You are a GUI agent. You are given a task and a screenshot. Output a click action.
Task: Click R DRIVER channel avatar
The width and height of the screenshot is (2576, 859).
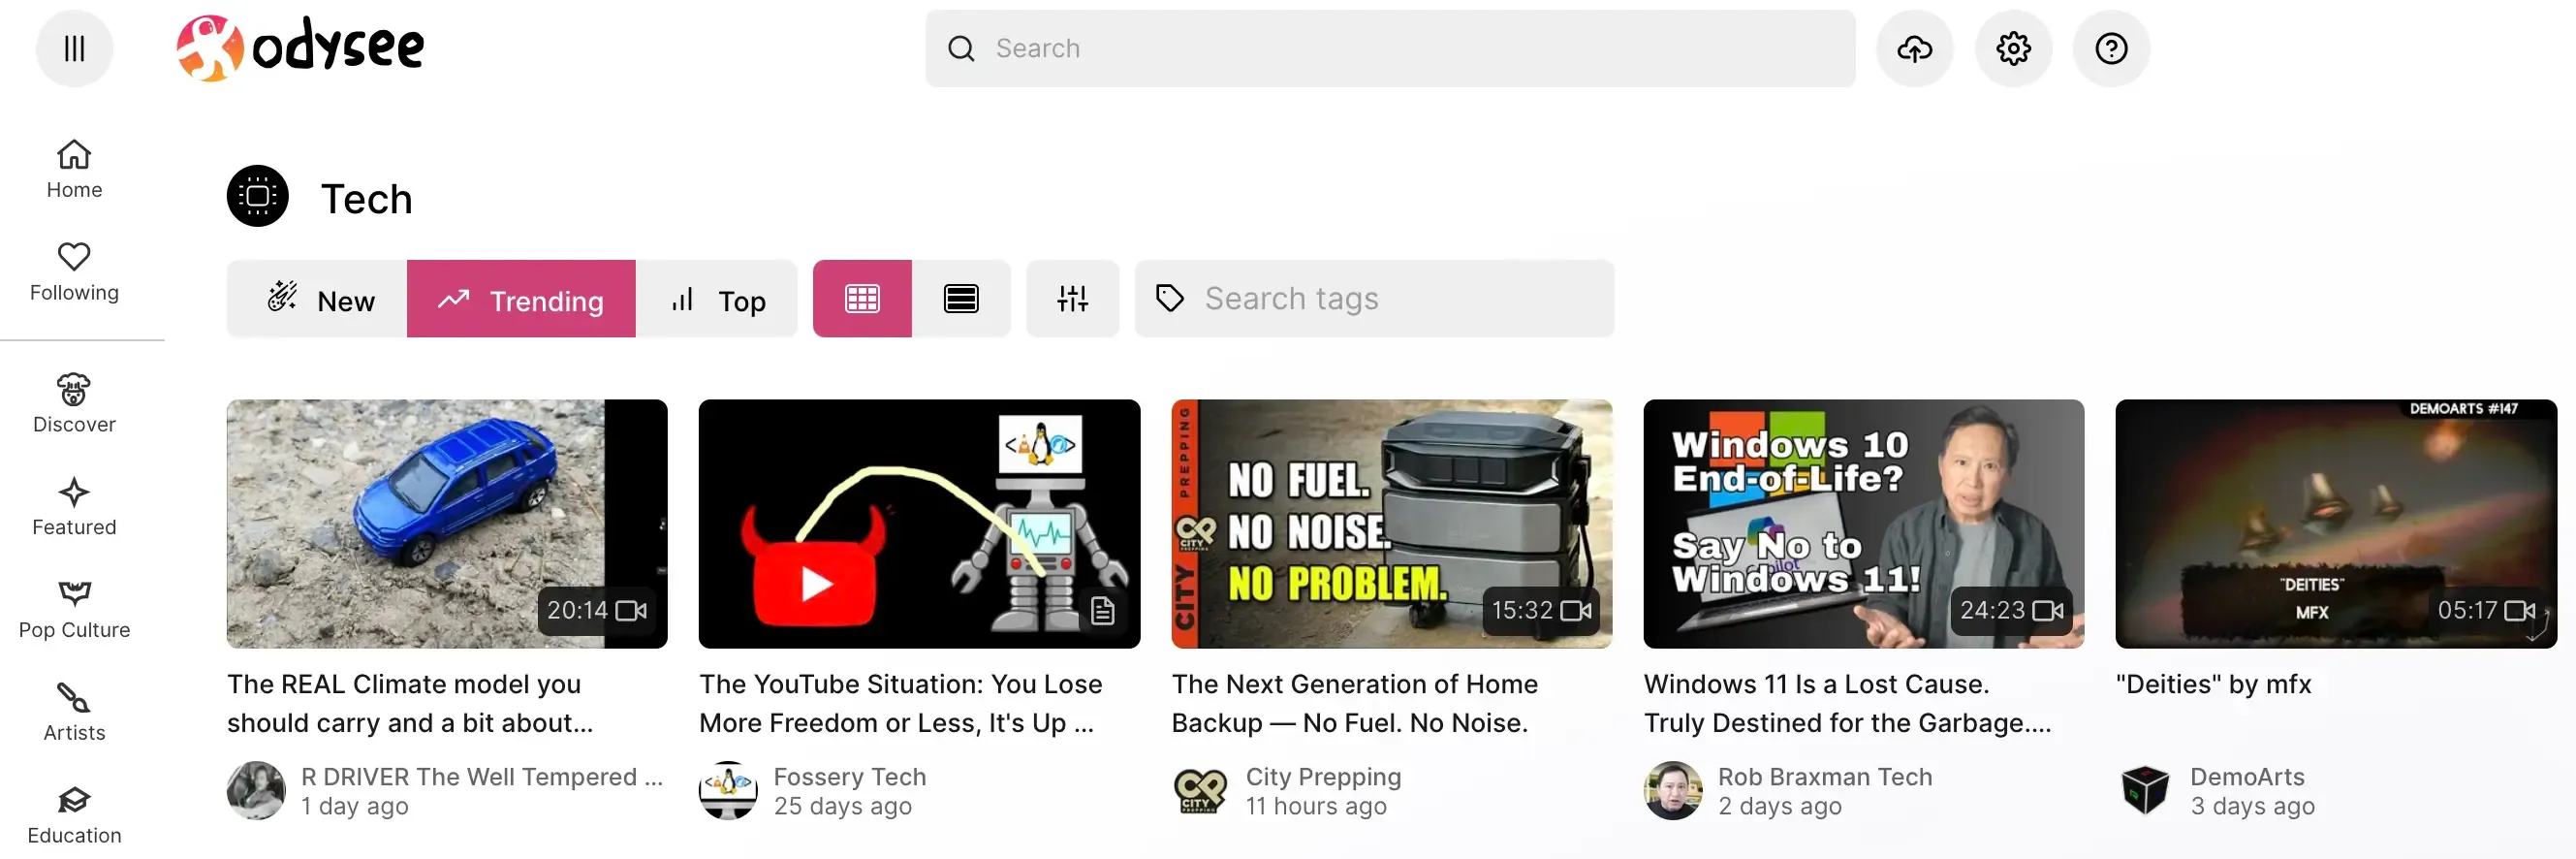point(256,790)
